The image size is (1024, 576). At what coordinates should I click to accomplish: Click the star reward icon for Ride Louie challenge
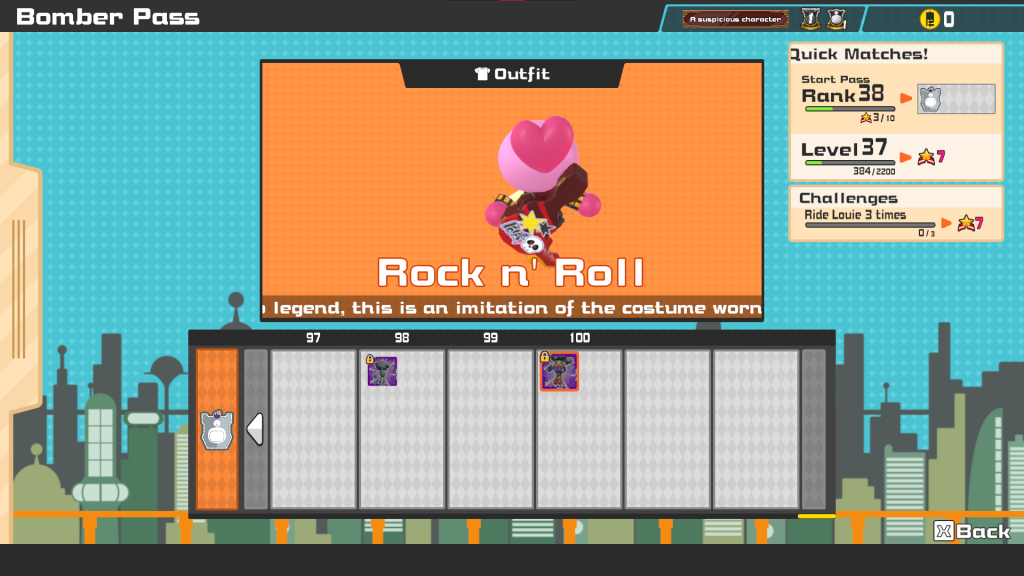point(966,223)
